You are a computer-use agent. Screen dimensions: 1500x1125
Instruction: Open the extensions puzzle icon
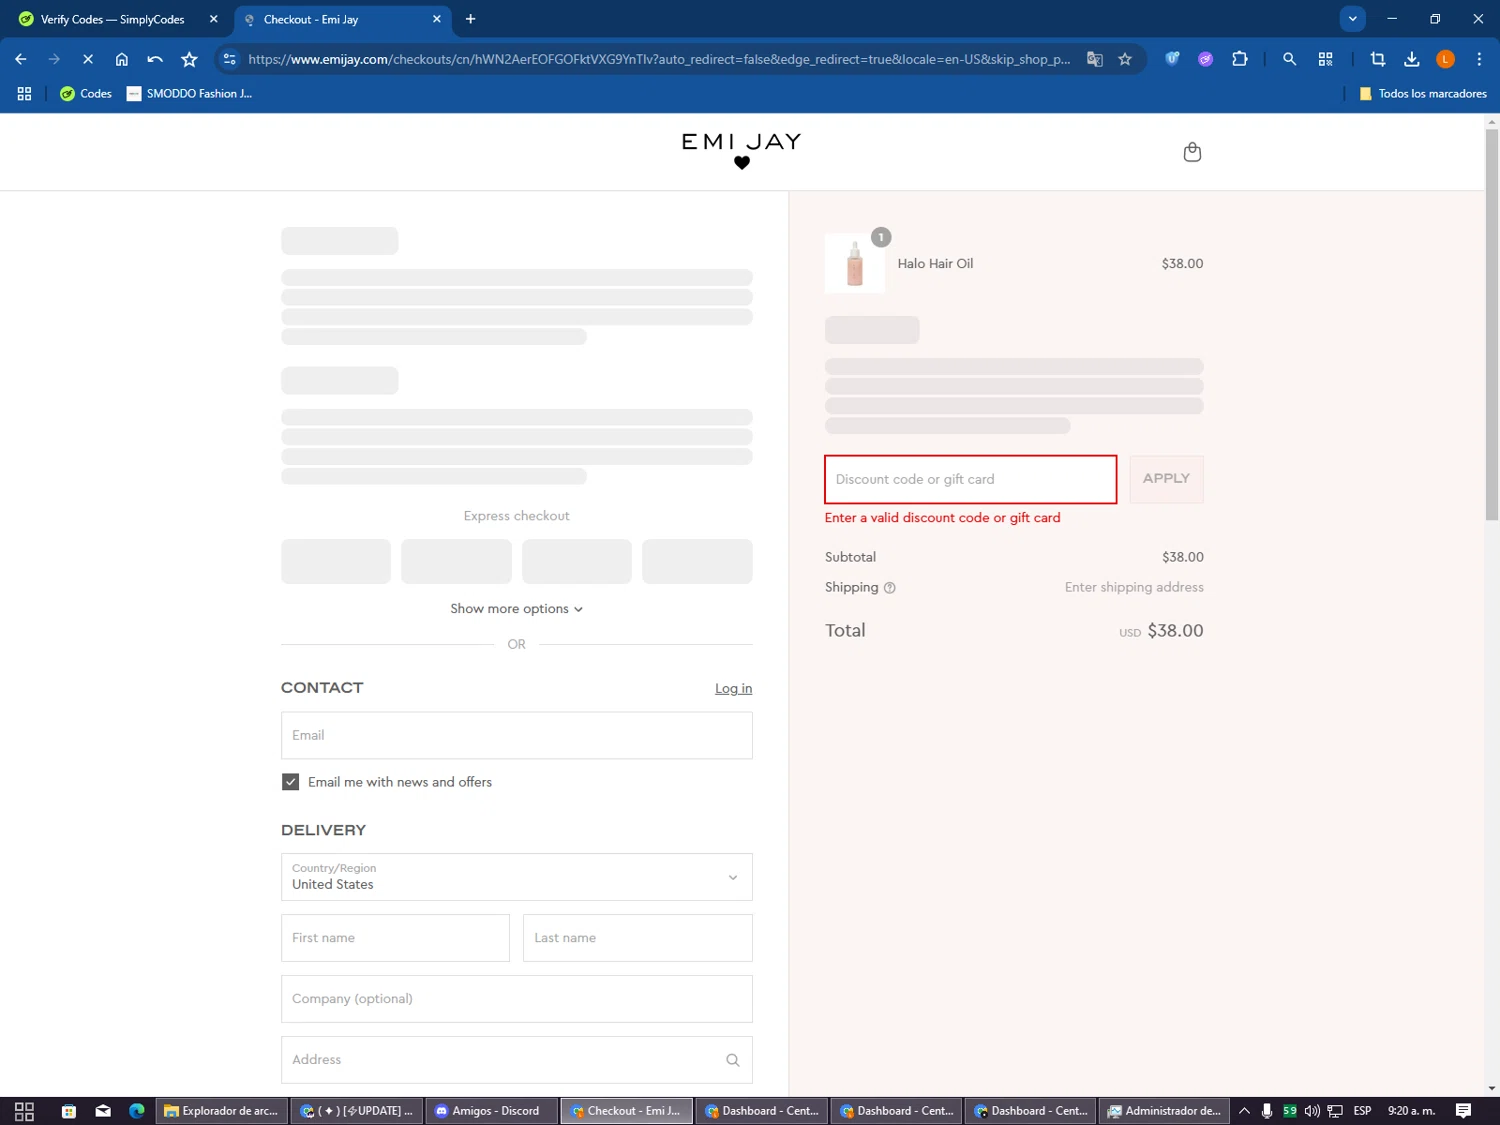coord(1240,59)
